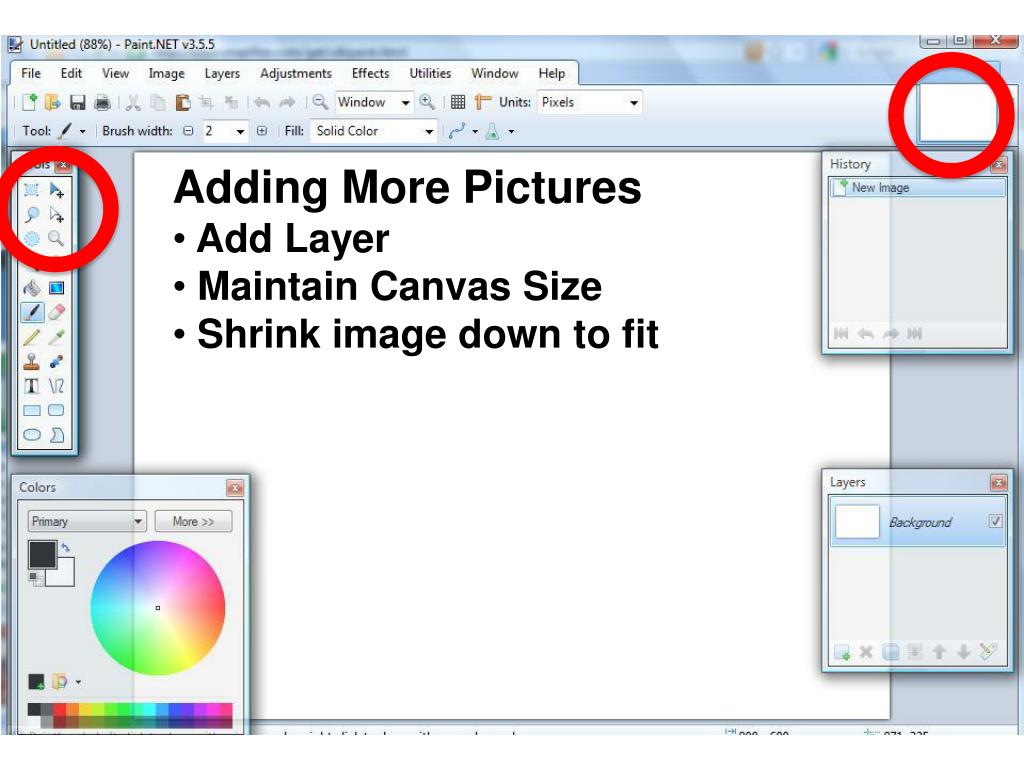Select the Gradient tool
Screen dimensions: 1024x768
click(57, 287)
